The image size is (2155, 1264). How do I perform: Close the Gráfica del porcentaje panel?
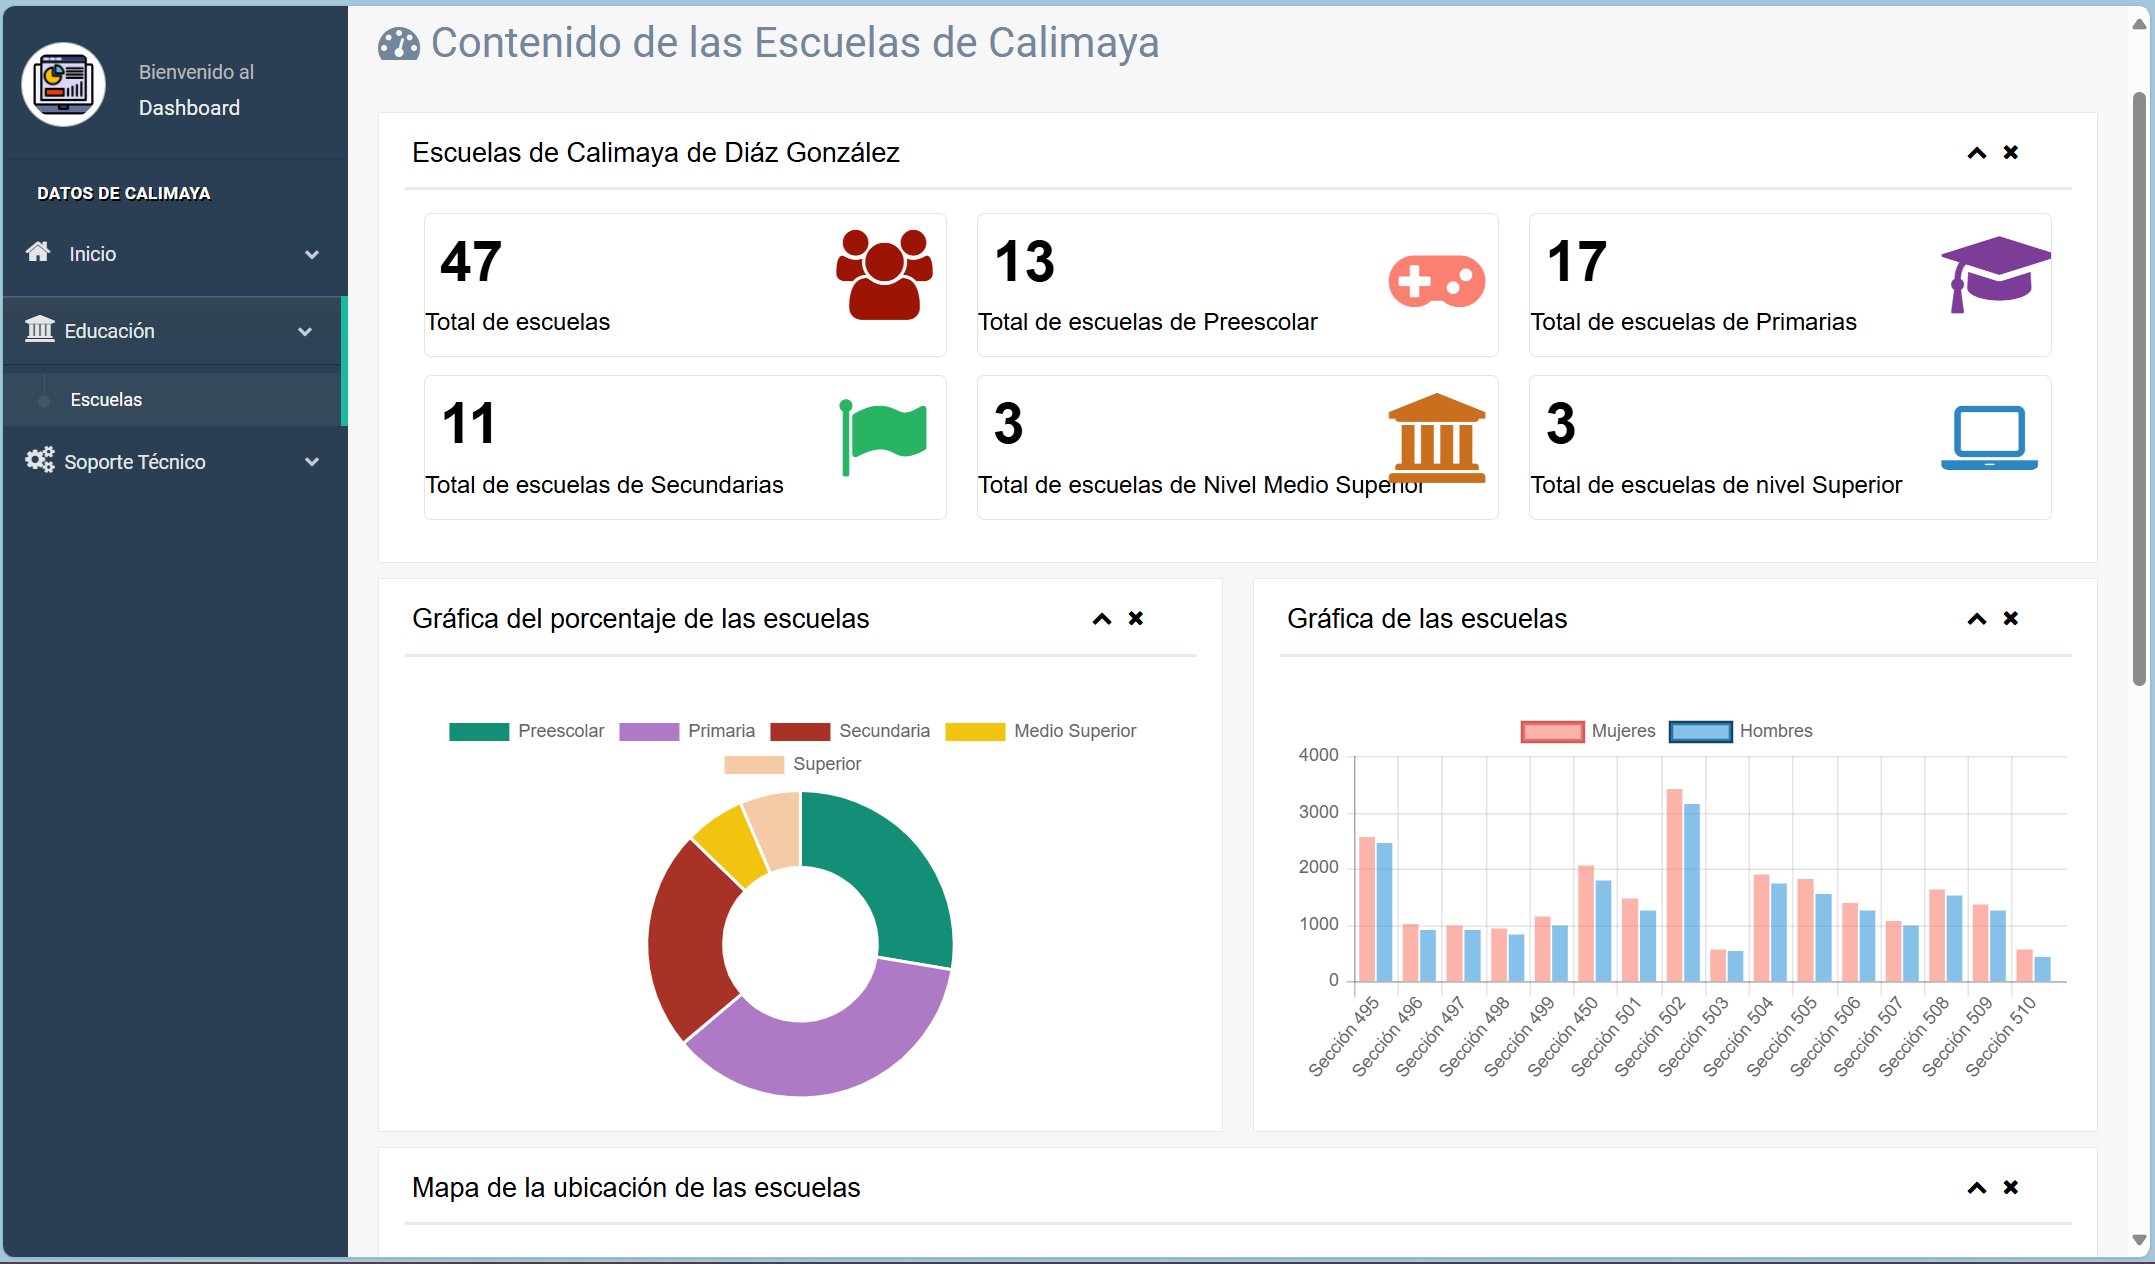point(1136,618)
